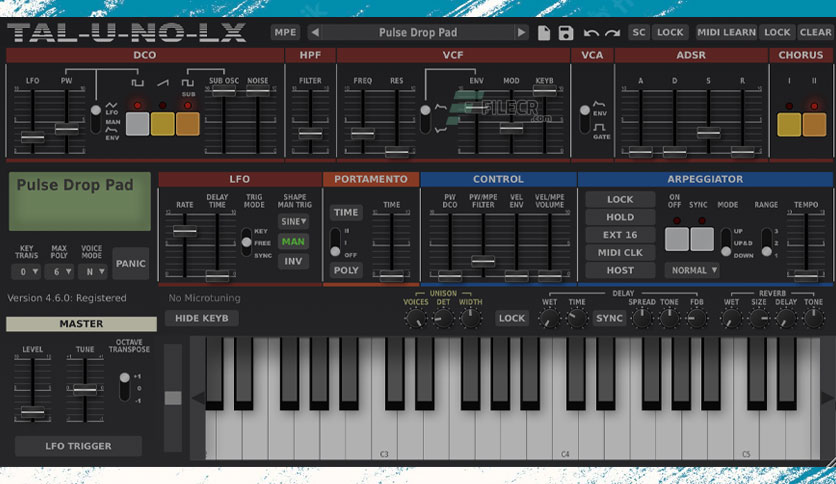Click the delay SYNC button
Viewport: 836px width, 484px height.
(x=609, y=318)
